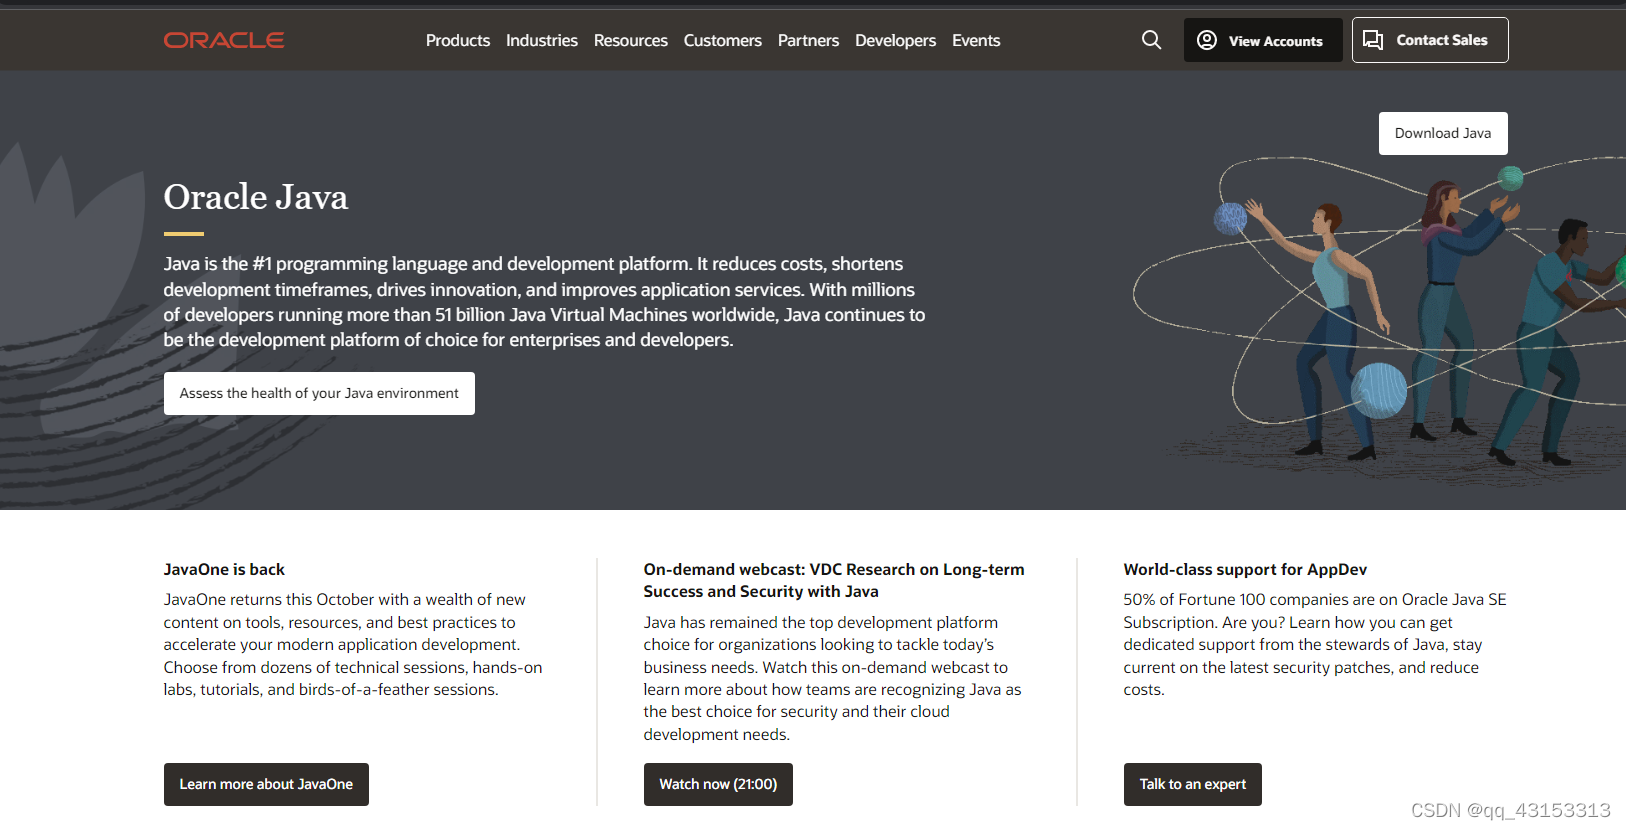
Task: Click the 'Java has remained the top development platform' paragraph
Action: click(833, 678)
